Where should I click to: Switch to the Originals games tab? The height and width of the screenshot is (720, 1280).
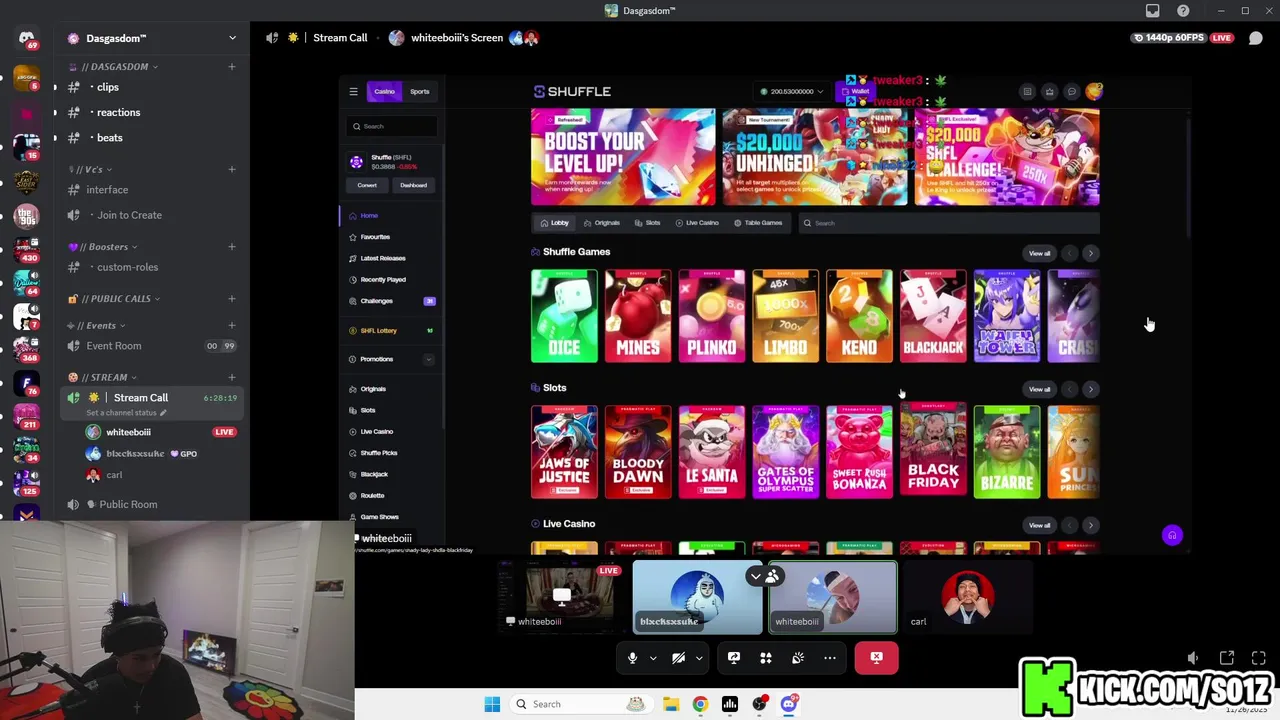[602, 223]
